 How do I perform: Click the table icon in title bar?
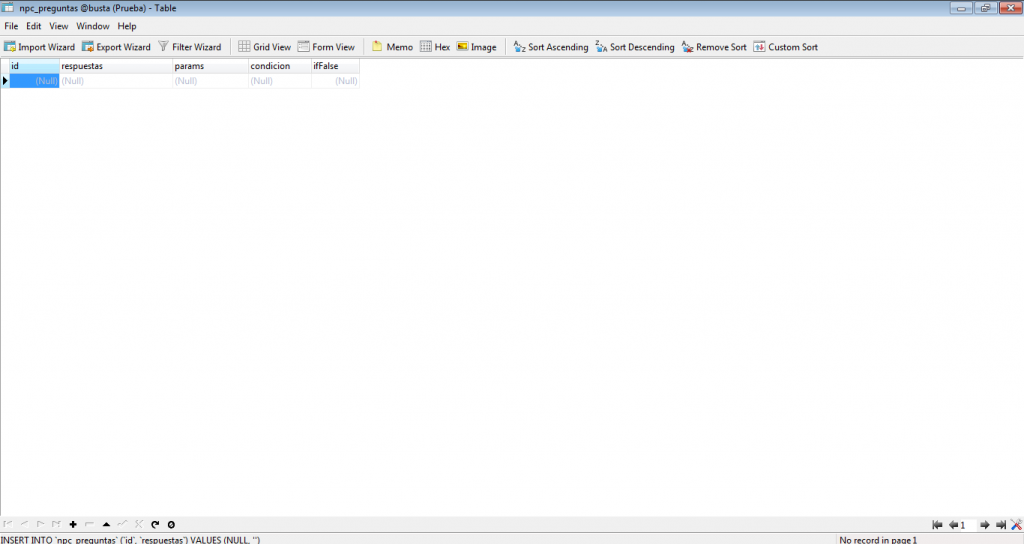click(x=8, y=8)
